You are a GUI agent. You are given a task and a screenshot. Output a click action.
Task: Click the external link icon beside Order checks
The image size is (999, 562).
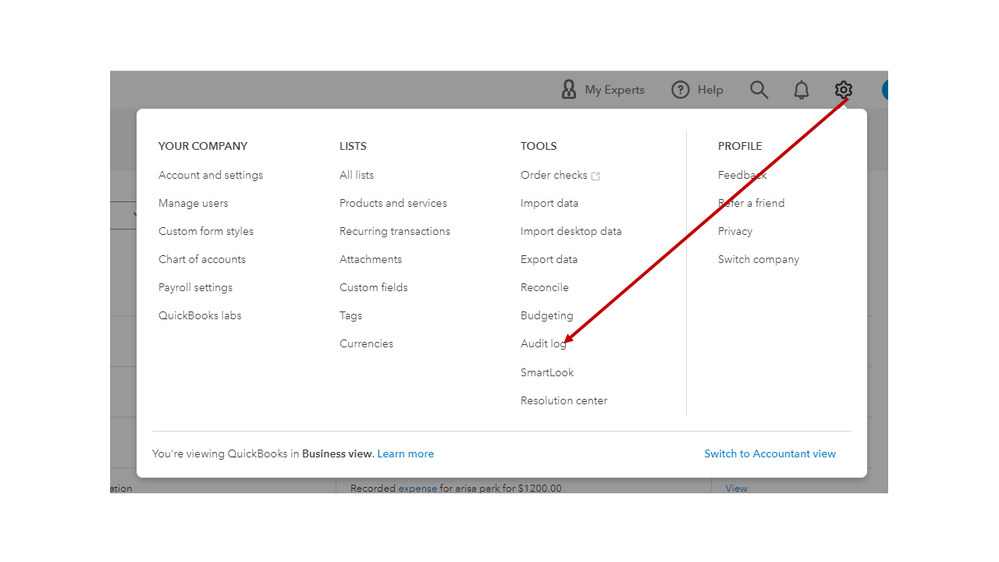[596, 176]
